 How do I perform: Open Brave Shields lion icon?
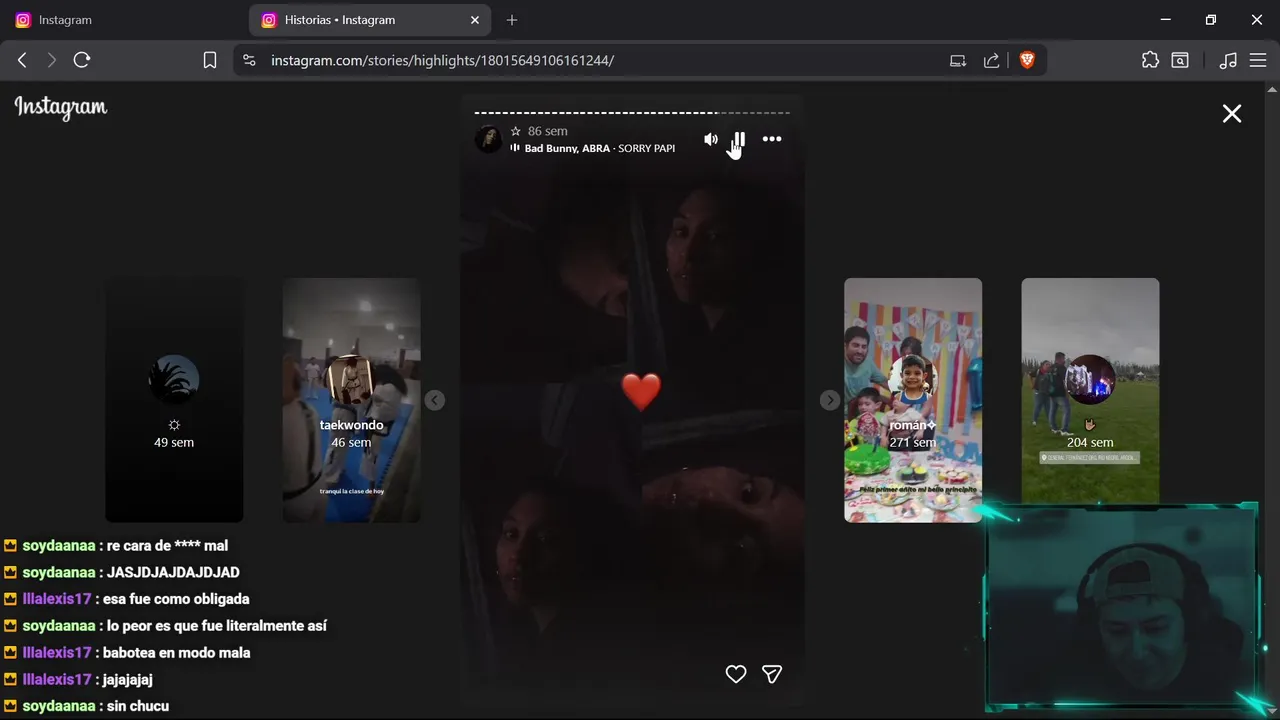pos(1027,60)
